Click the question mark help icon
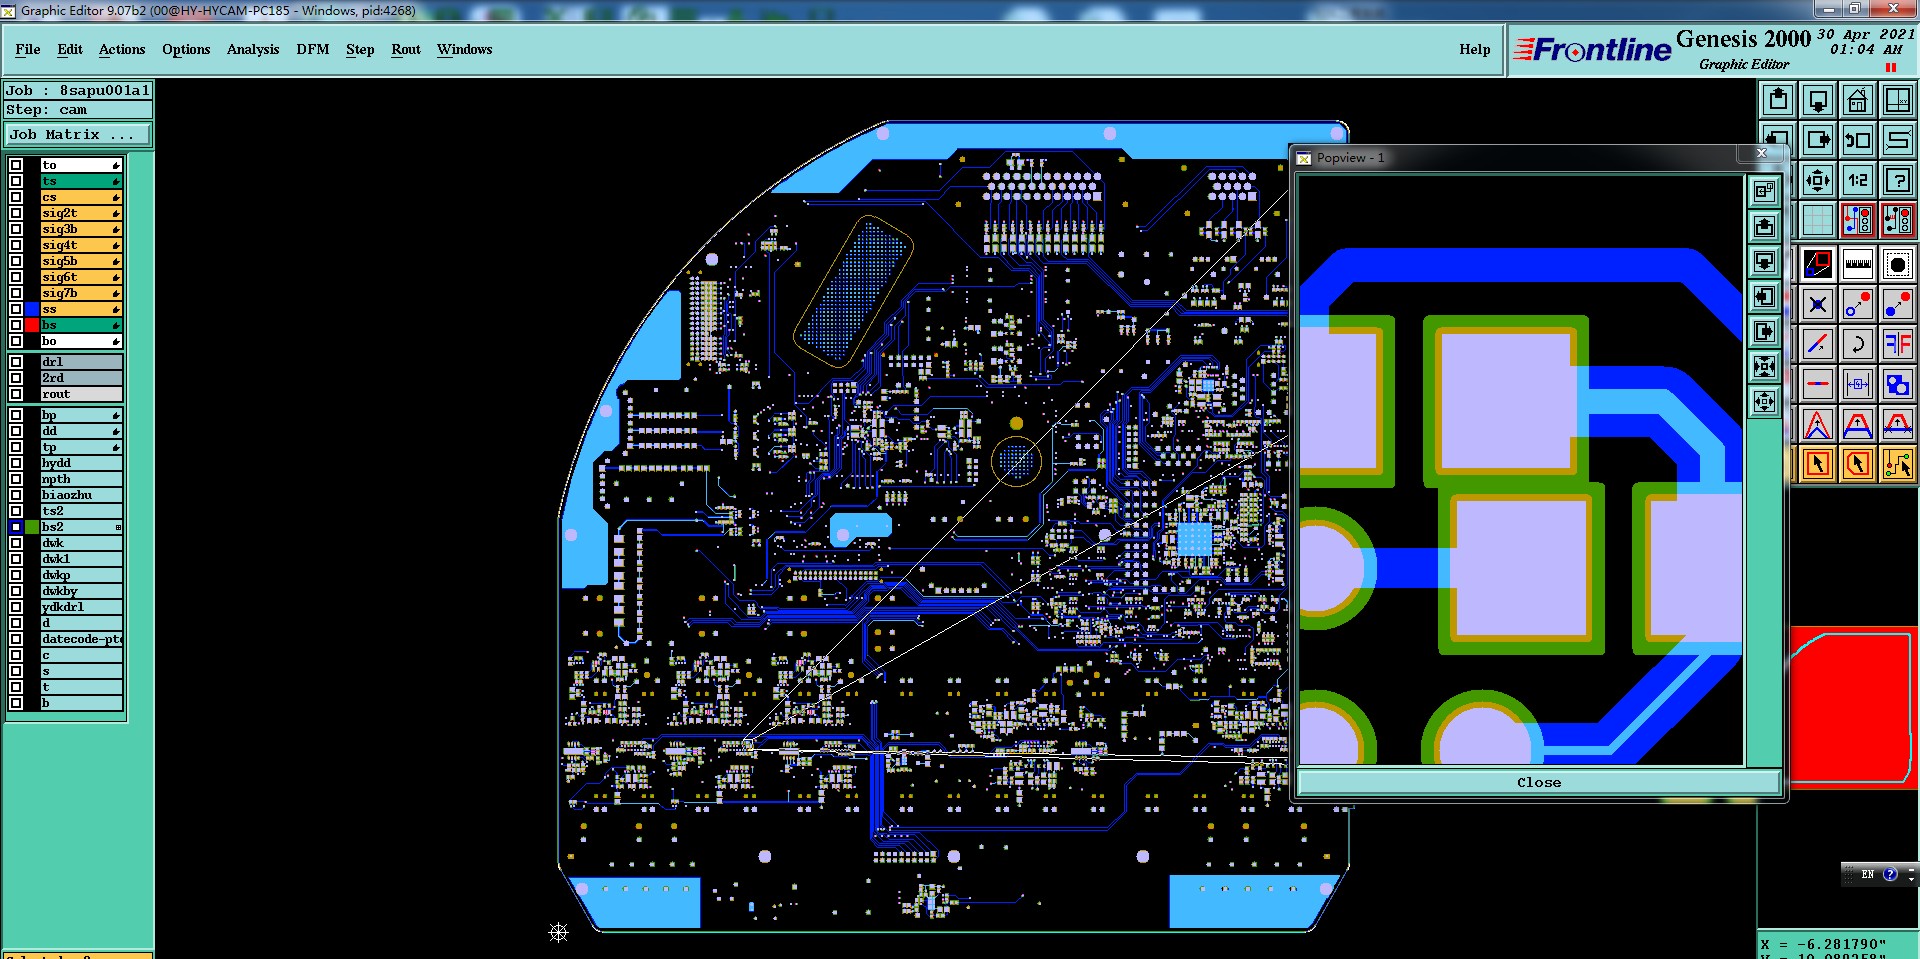Viewport: 1920px width, 959px height. 1897,180
